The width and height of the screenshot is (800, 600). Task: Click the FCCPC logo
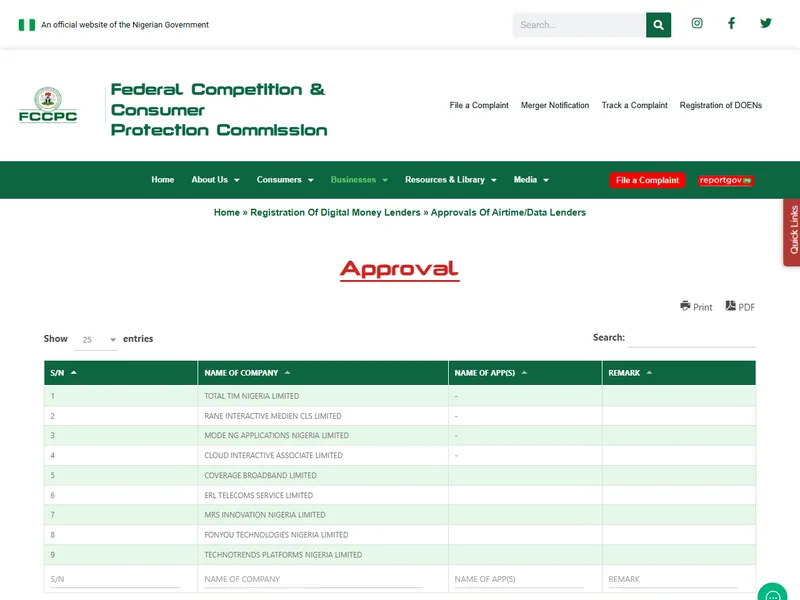click(48, 105)
